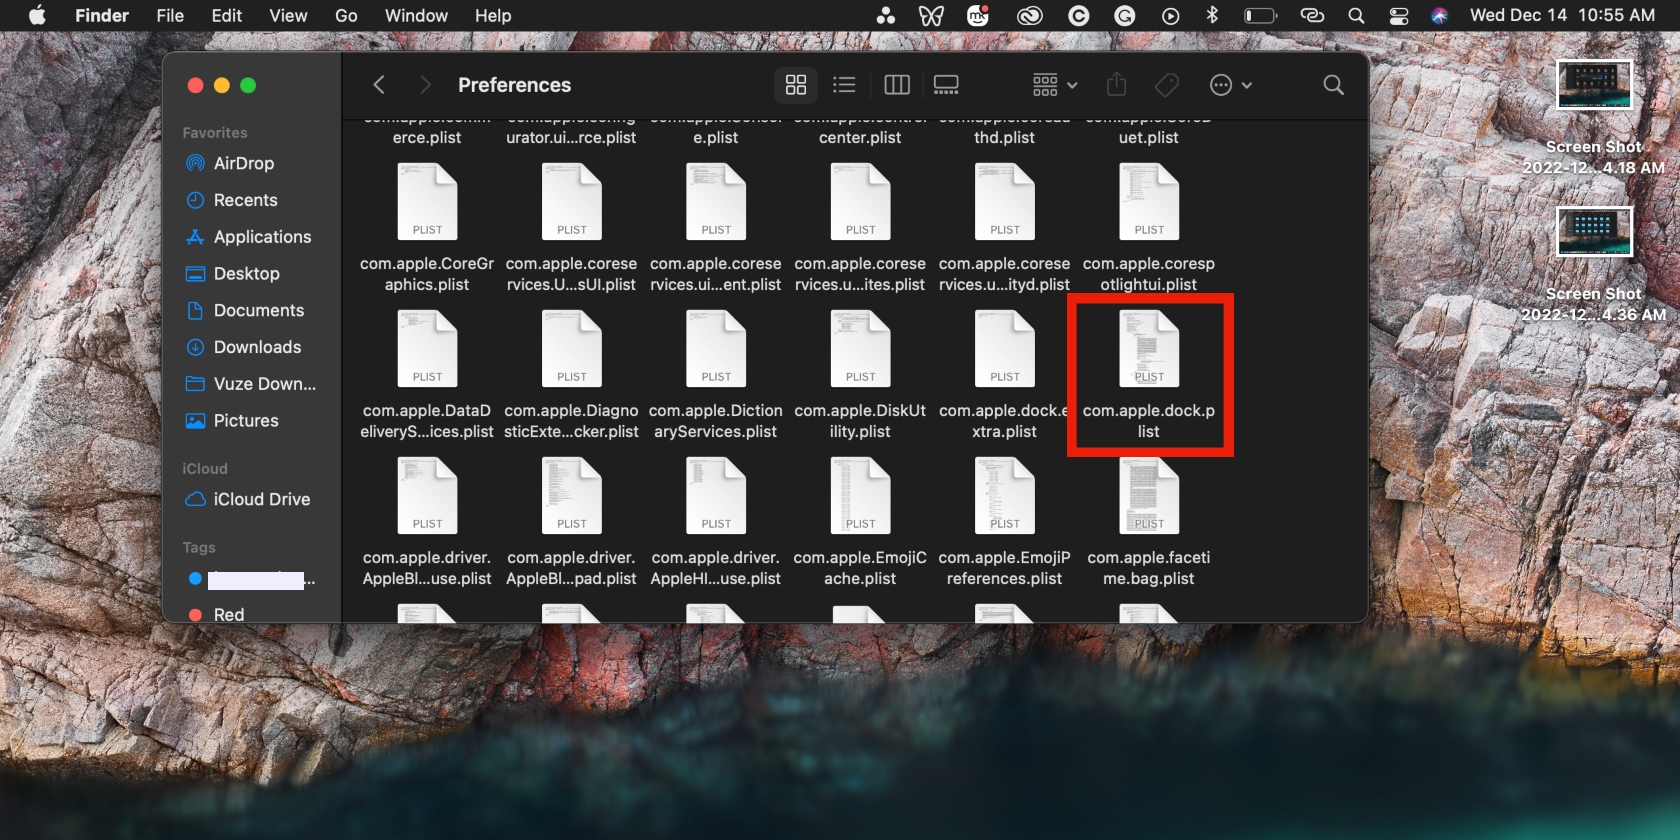
Task: Open the Apple menu
Action: click(37, 15)
